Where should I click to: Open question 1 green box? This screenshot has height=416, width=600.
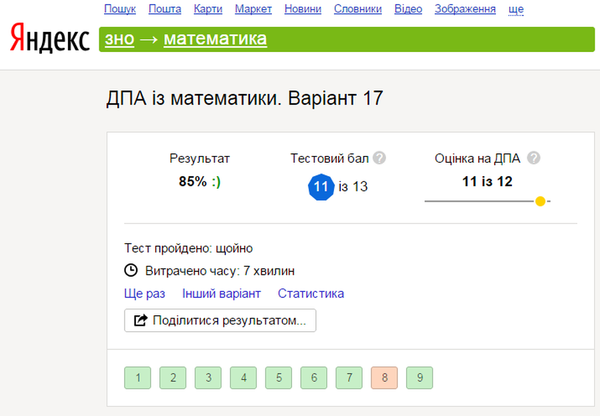(x=137, y=378)
